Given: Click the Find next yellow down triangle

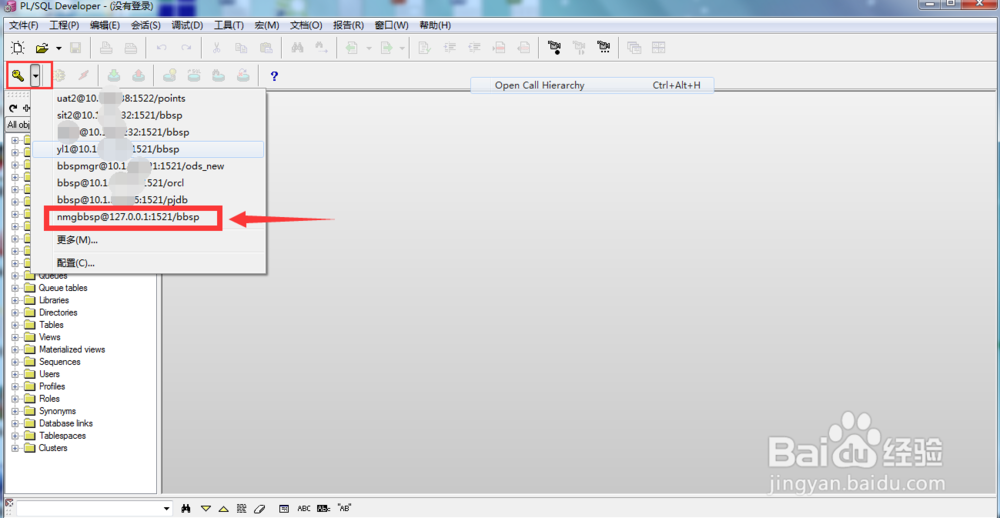Looking at the screenshot, I should click(205, 508).
